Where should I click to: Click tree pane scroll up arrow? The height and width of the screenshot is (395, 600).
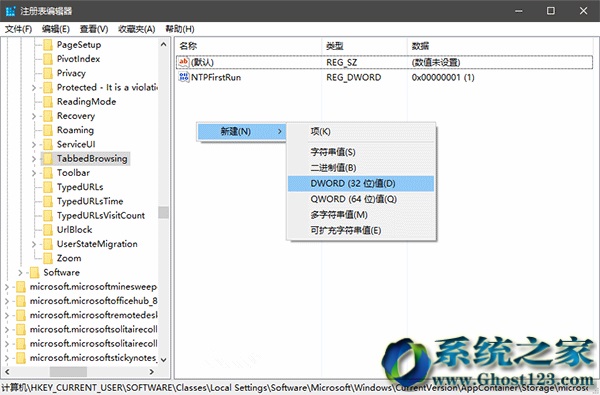coord(163,44)
